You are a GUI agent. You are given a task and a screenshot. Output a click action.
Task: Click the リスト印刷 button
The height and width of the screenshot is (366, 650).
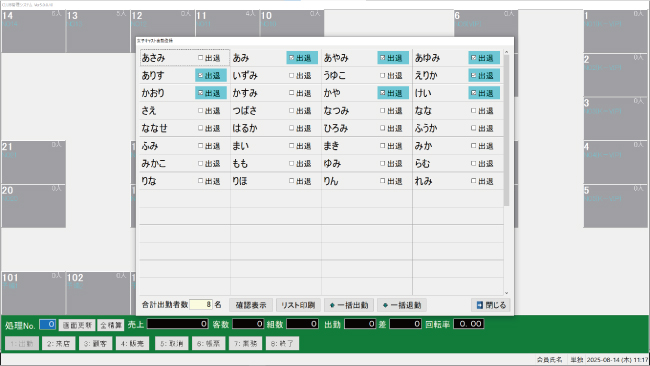[298, 305]
